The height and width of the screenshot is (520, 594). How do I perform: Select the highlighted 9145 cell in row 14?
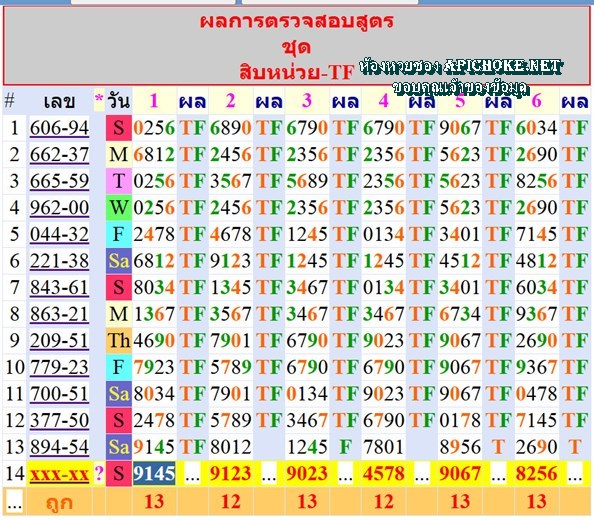154,473
